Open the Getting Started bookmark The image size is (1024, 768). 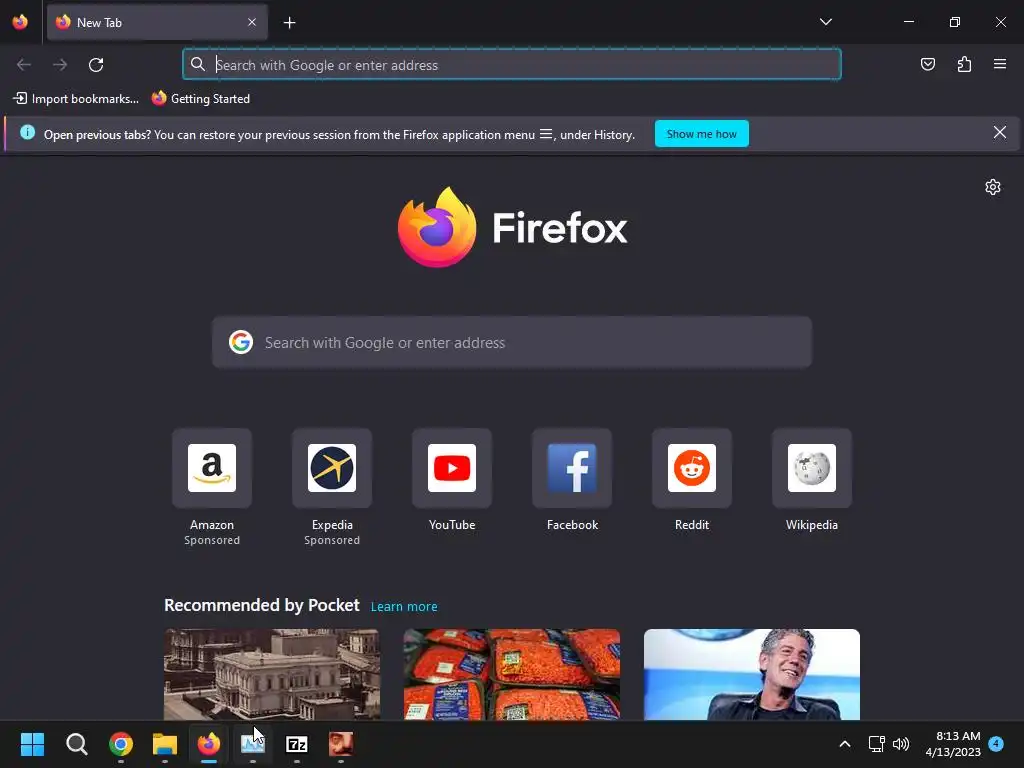[200, 99]
